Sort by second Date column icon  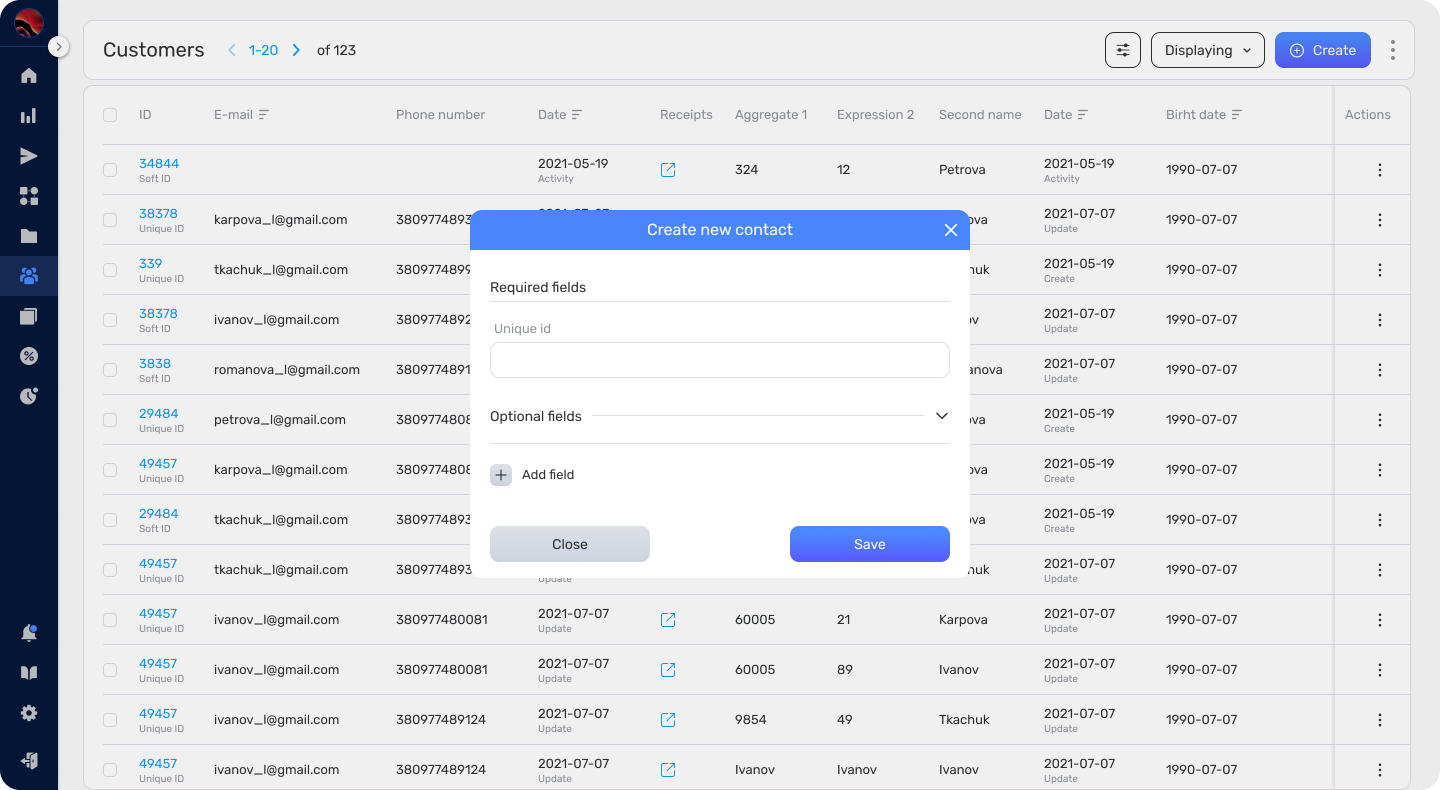1083,115
